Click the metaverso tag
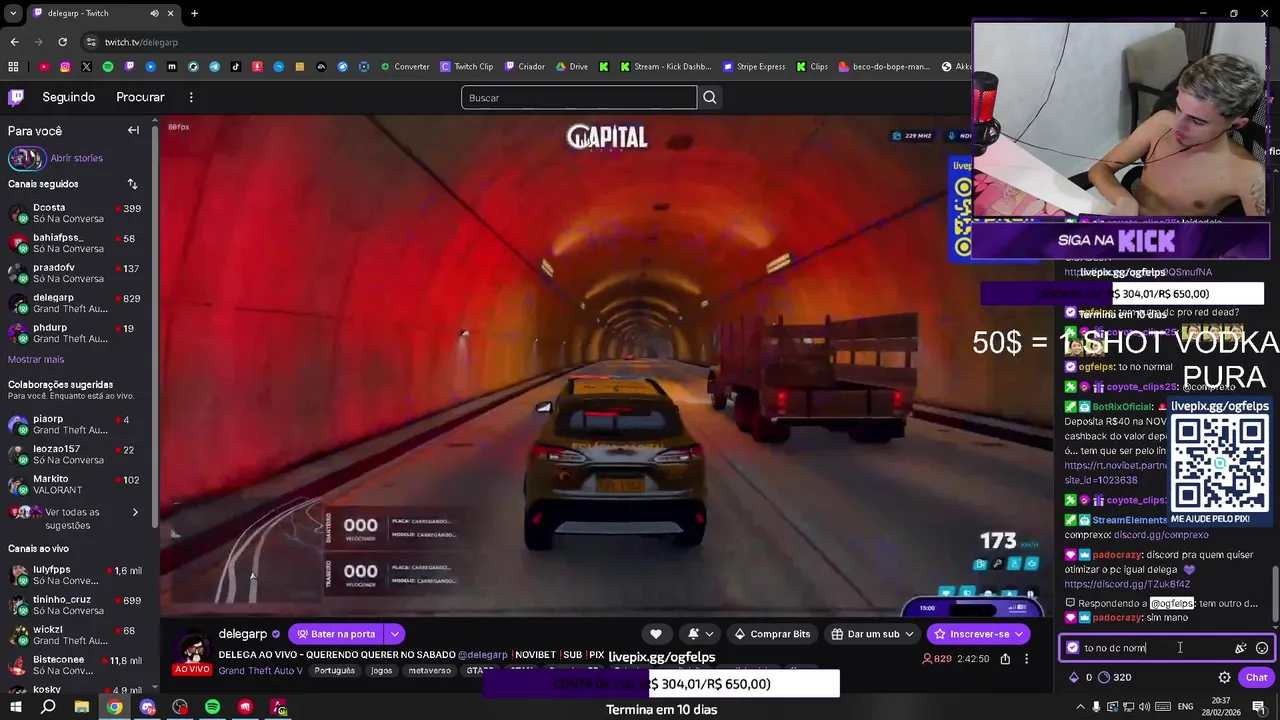Viewport: 1280px width, 720px height. pyautogui.click(x=429, y=671)
